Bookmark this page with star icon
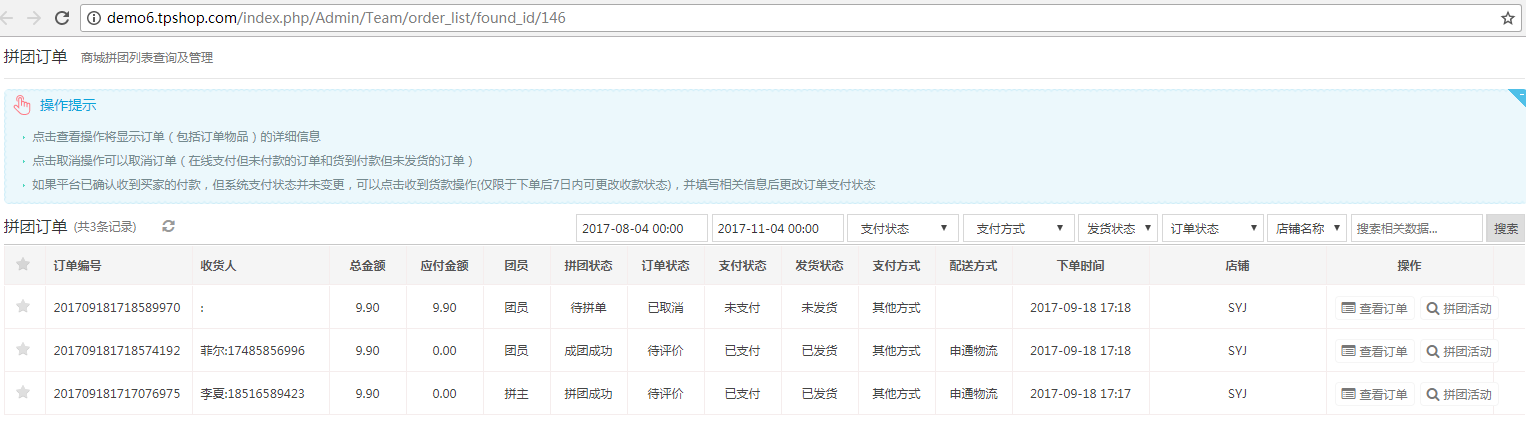Screen dimensions: 1526x439 click(1507, 18)
